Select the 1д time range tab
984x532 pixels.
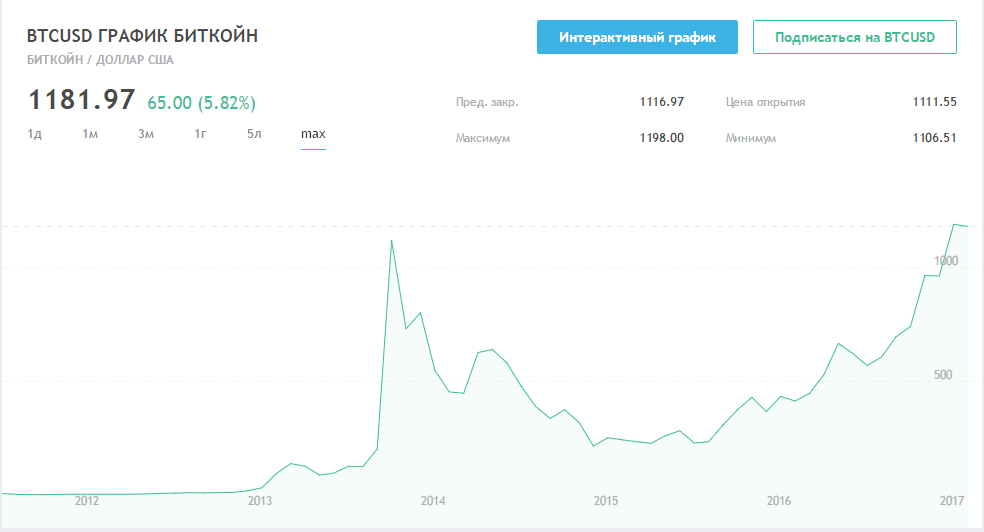[x=35, y=134]
